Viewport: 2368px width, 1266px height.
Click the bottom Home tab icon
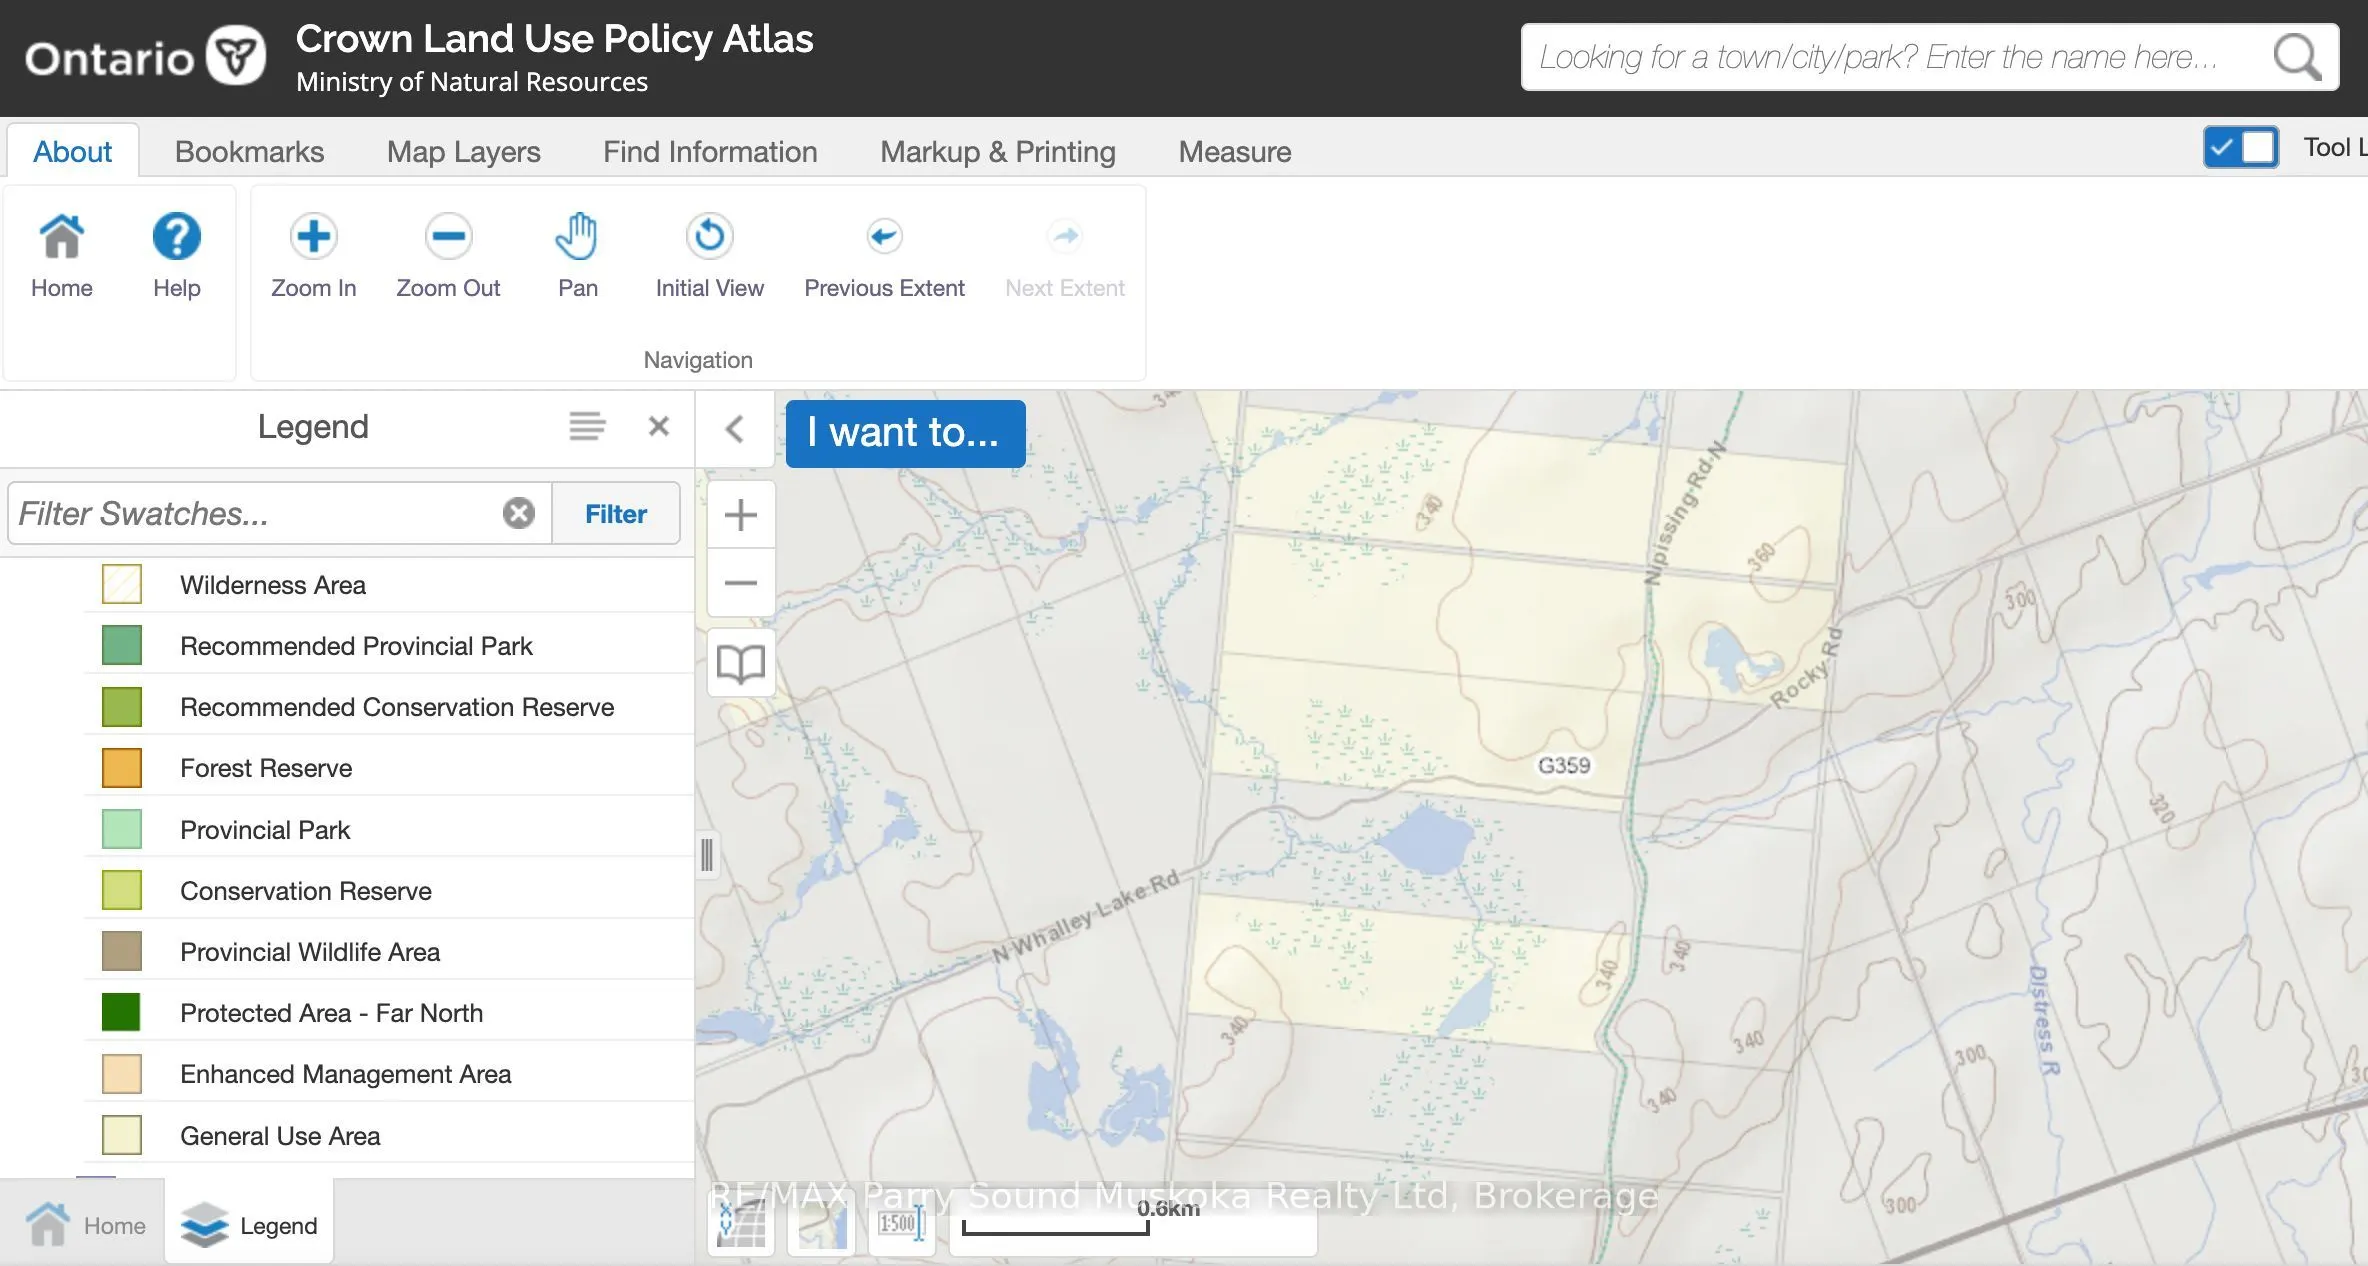pyautogui.click(x=47, y=1225)
